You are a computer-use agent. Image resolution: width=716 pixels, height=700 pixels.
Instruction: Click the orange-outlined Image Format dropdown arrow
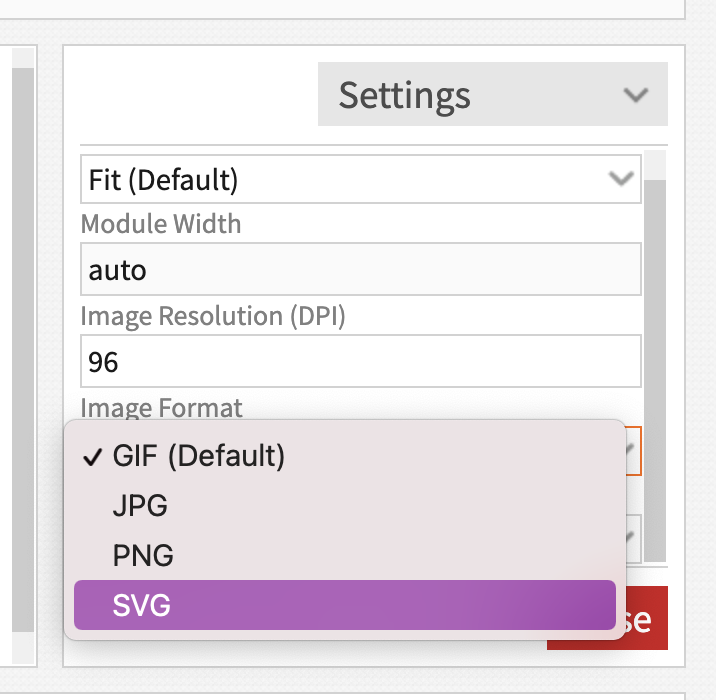click(632, 452)
